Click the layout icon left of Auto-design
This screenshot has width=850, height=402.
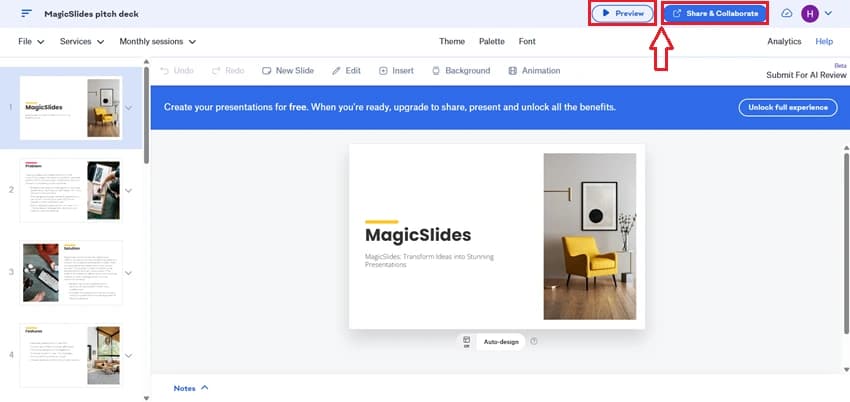click(467, 341)
